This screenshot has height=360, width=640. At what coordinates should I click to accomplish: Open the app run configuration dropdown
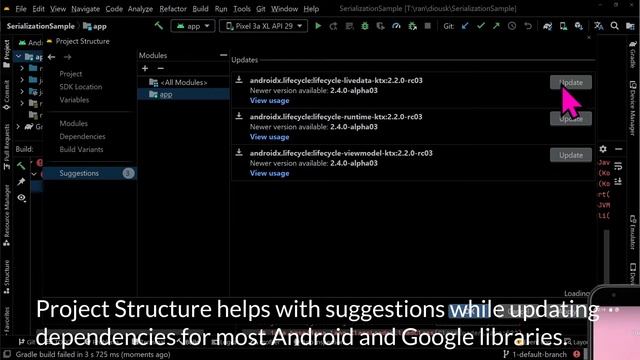pos(193,26)
